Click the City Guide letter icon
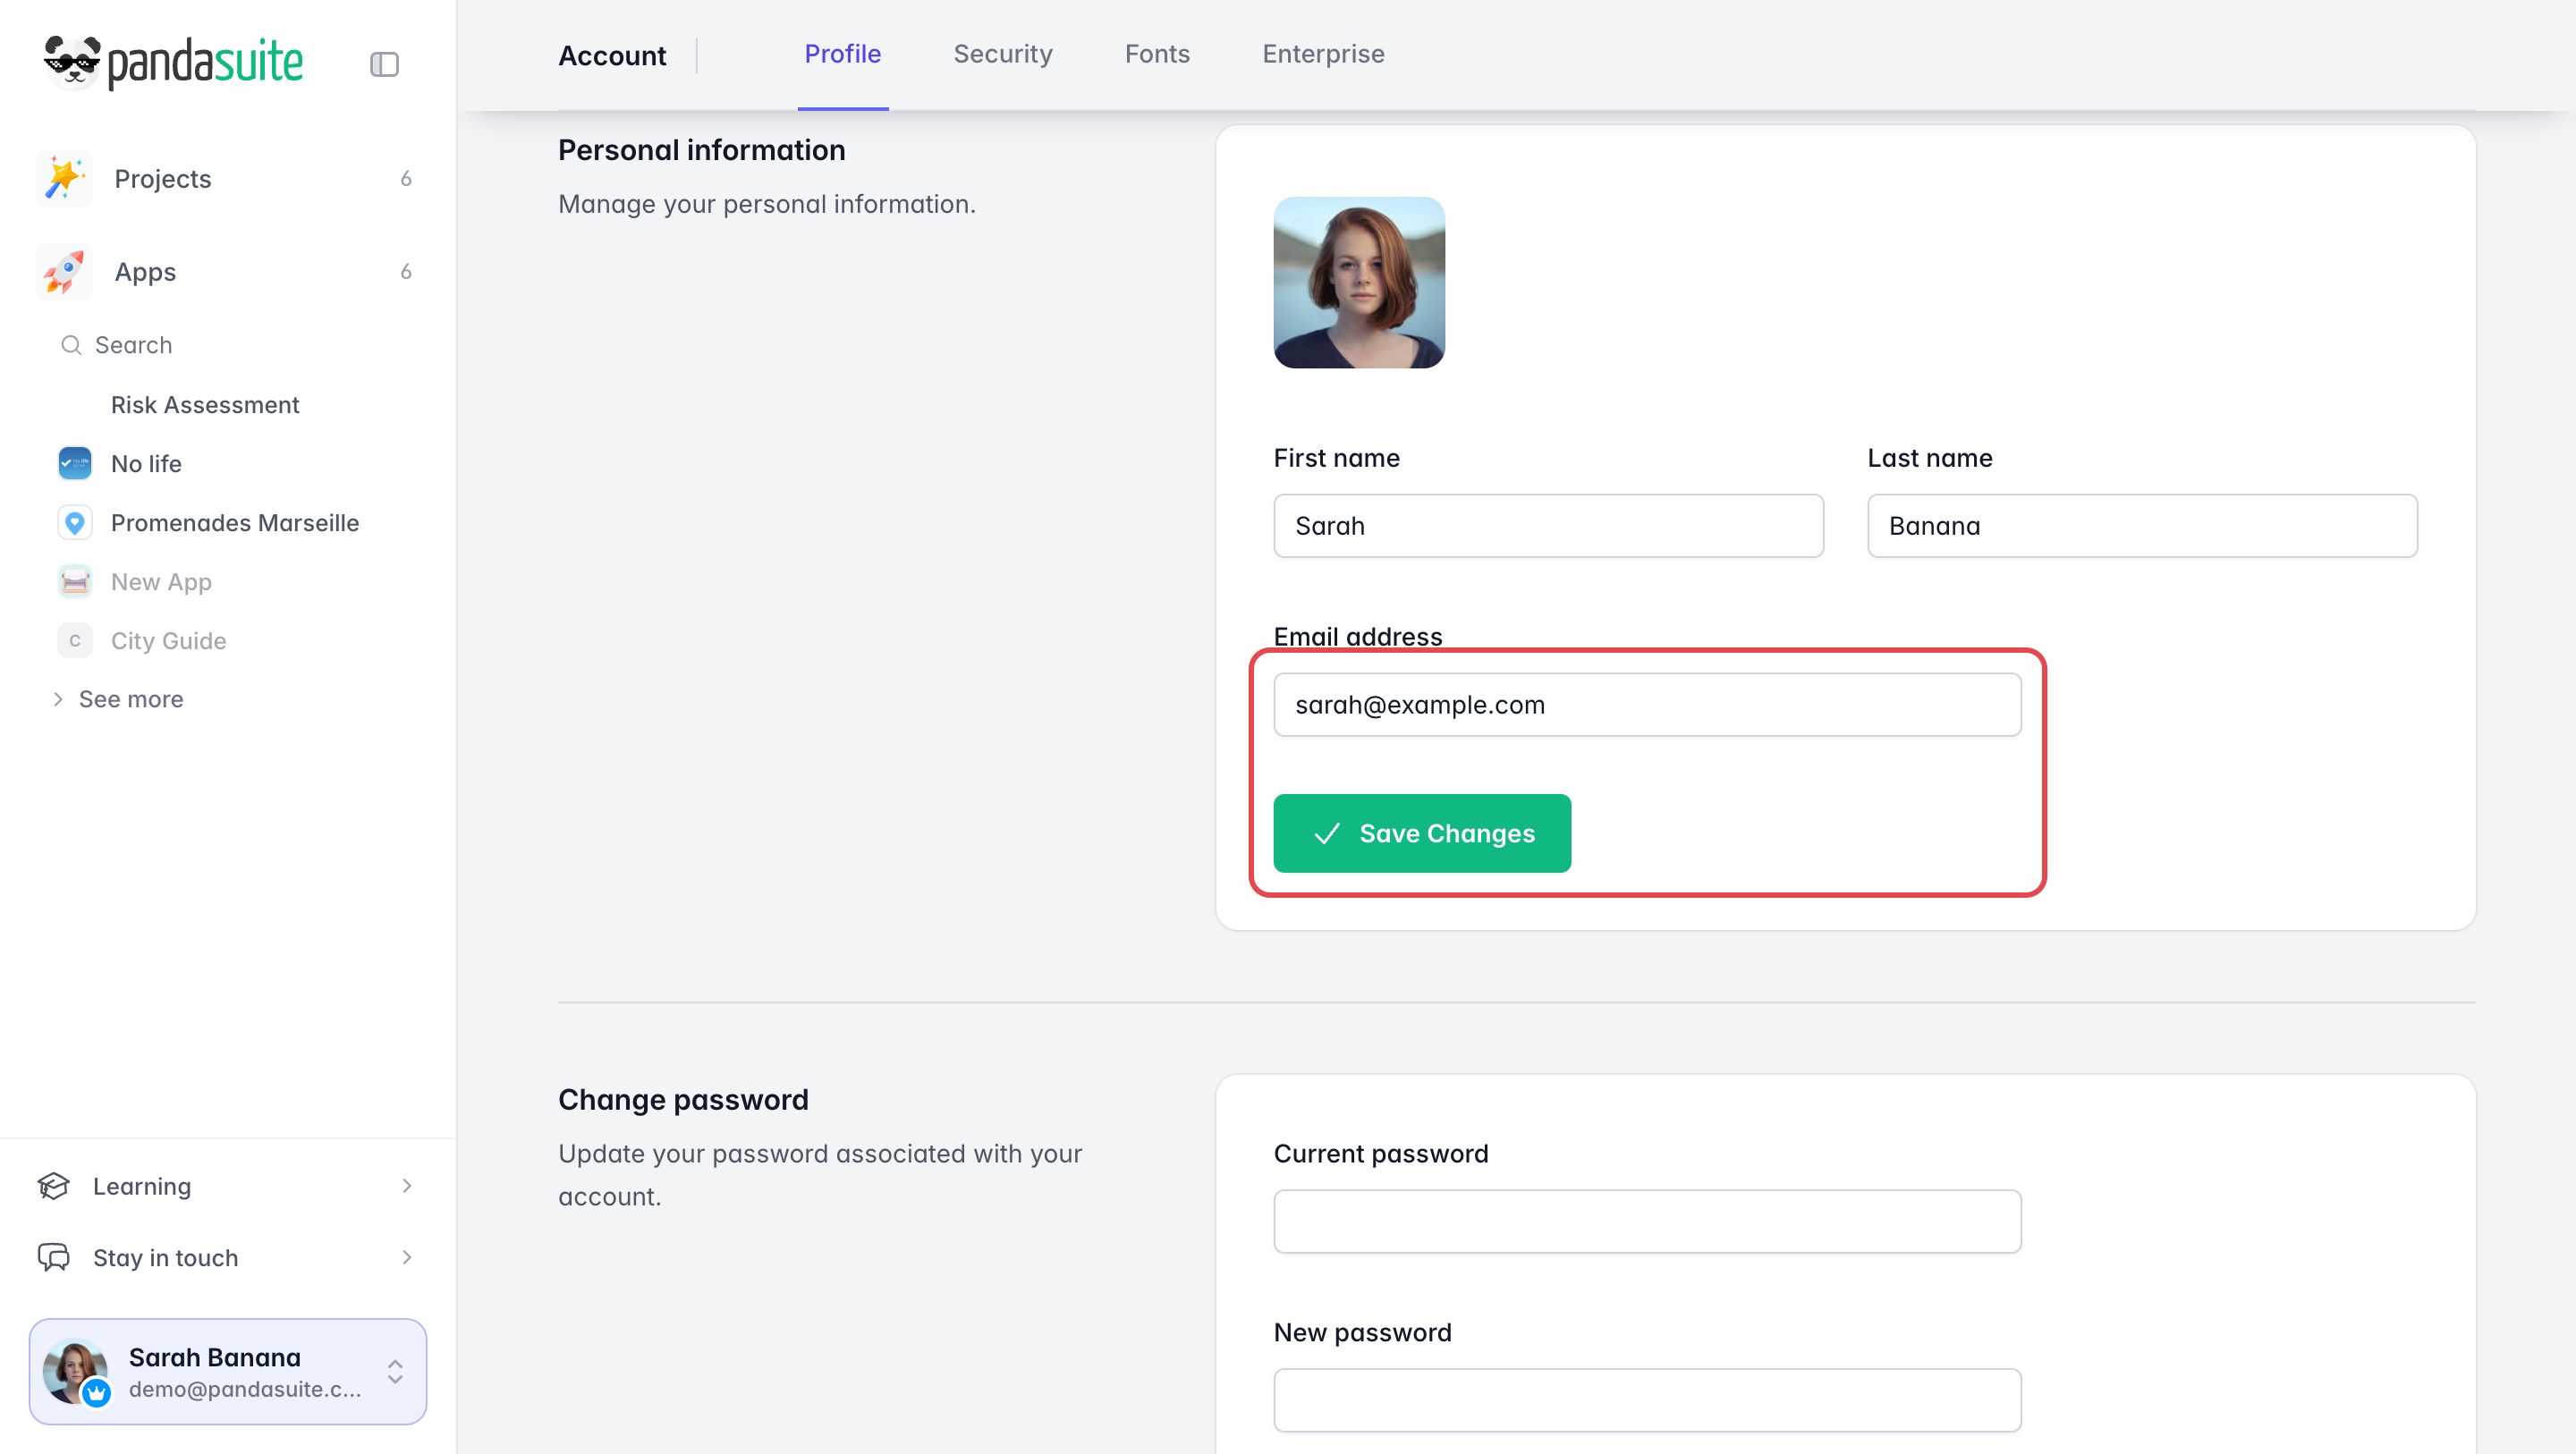This screenshot has height=1454, width=2576. (x=75, y=640)
